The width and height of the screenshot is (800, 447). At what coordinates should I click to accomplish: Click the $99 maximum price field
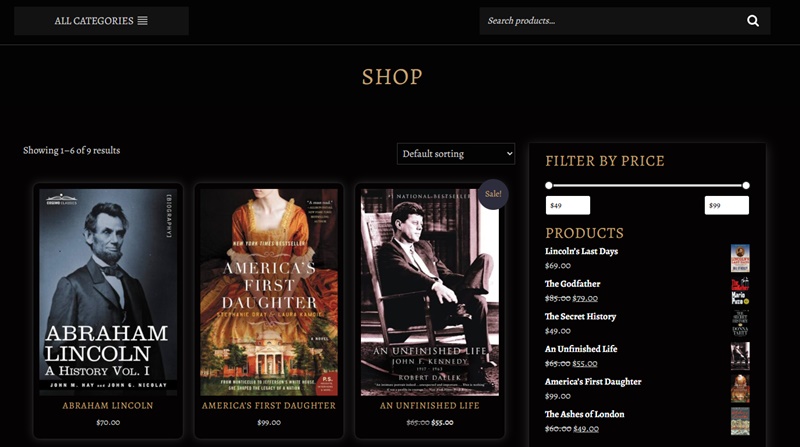(727, 206)
